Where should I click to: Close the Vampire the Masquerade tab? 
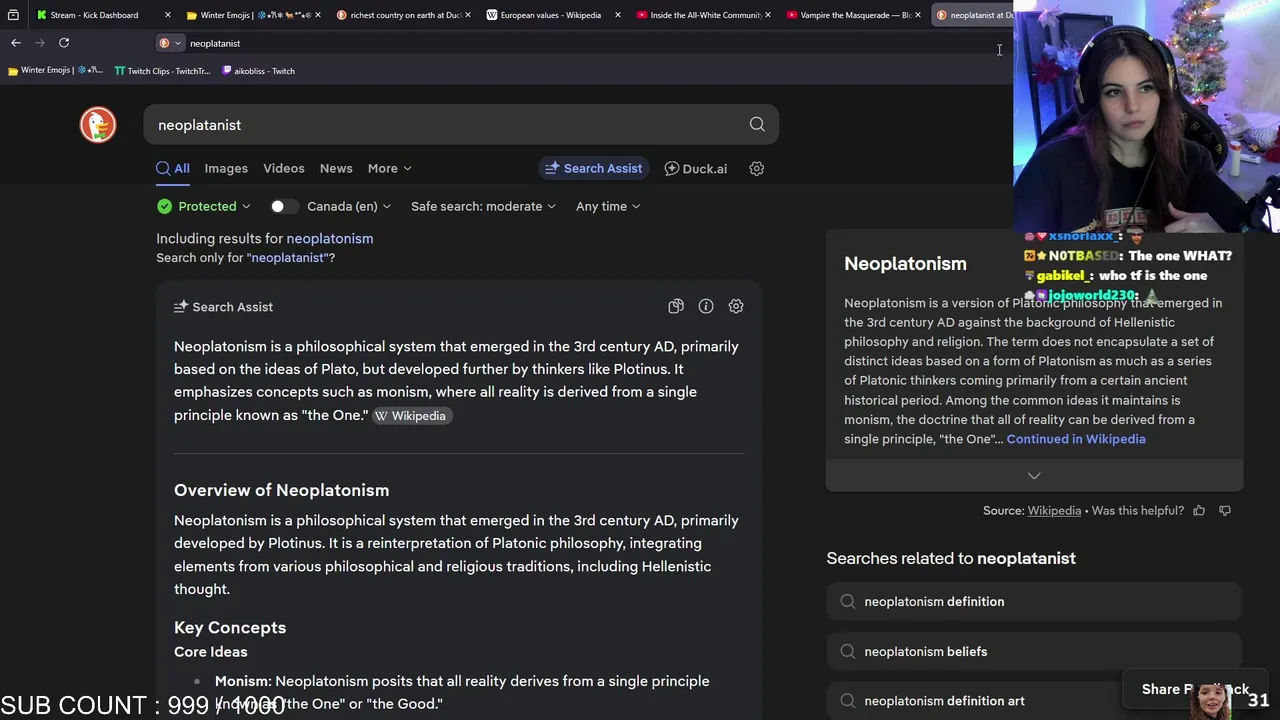918,15
